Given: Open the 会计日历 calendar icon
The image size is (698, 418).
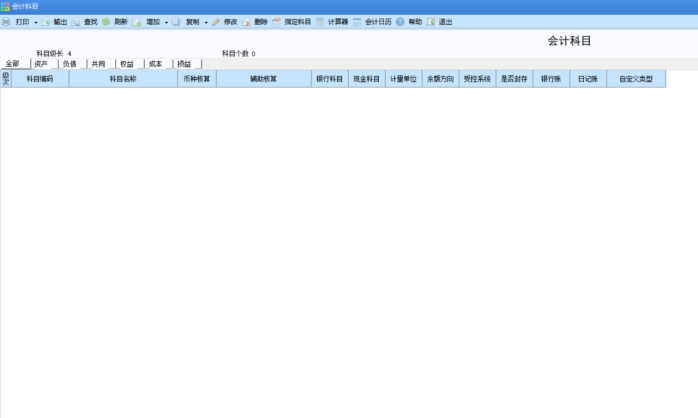Looking at the screenshot, I should (357, 22).
